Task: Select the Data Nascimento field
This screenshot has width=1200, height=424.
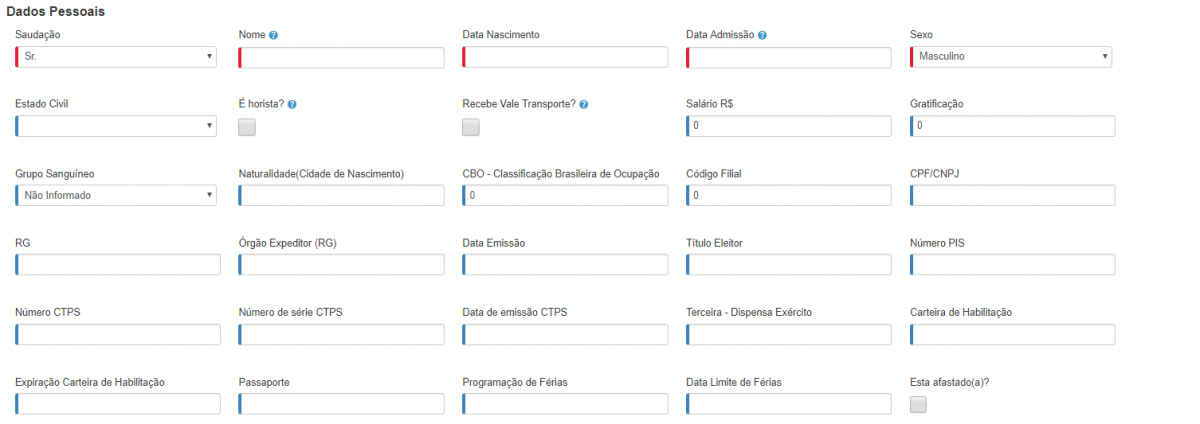Action: tap(565, 57)
